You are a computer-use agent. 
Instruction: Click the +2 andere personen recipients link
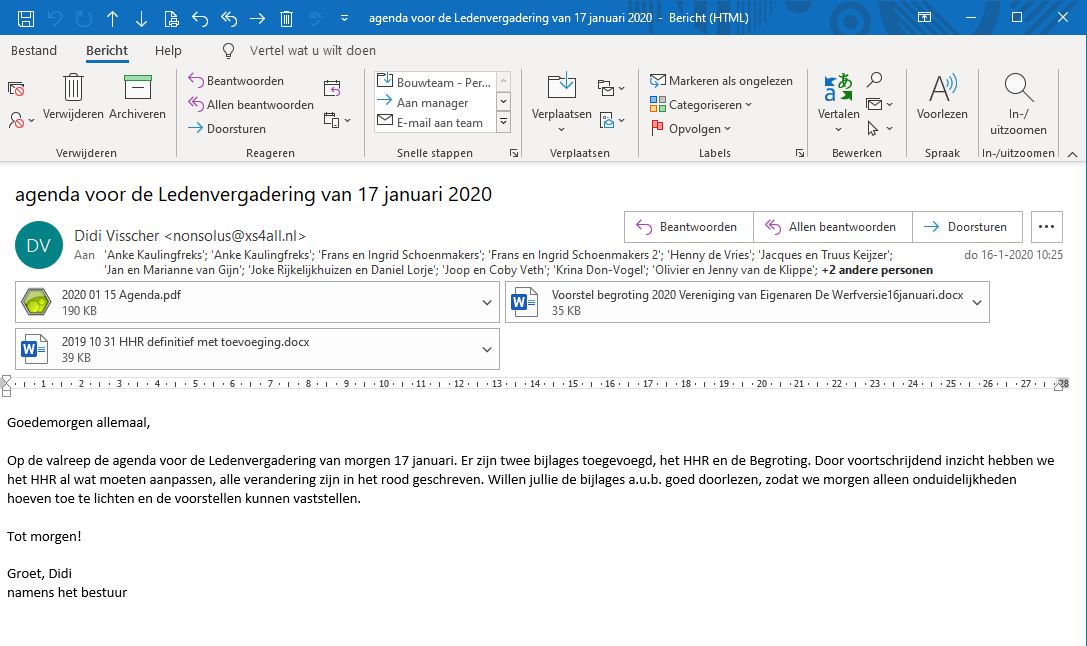click(x=876, y=270)
